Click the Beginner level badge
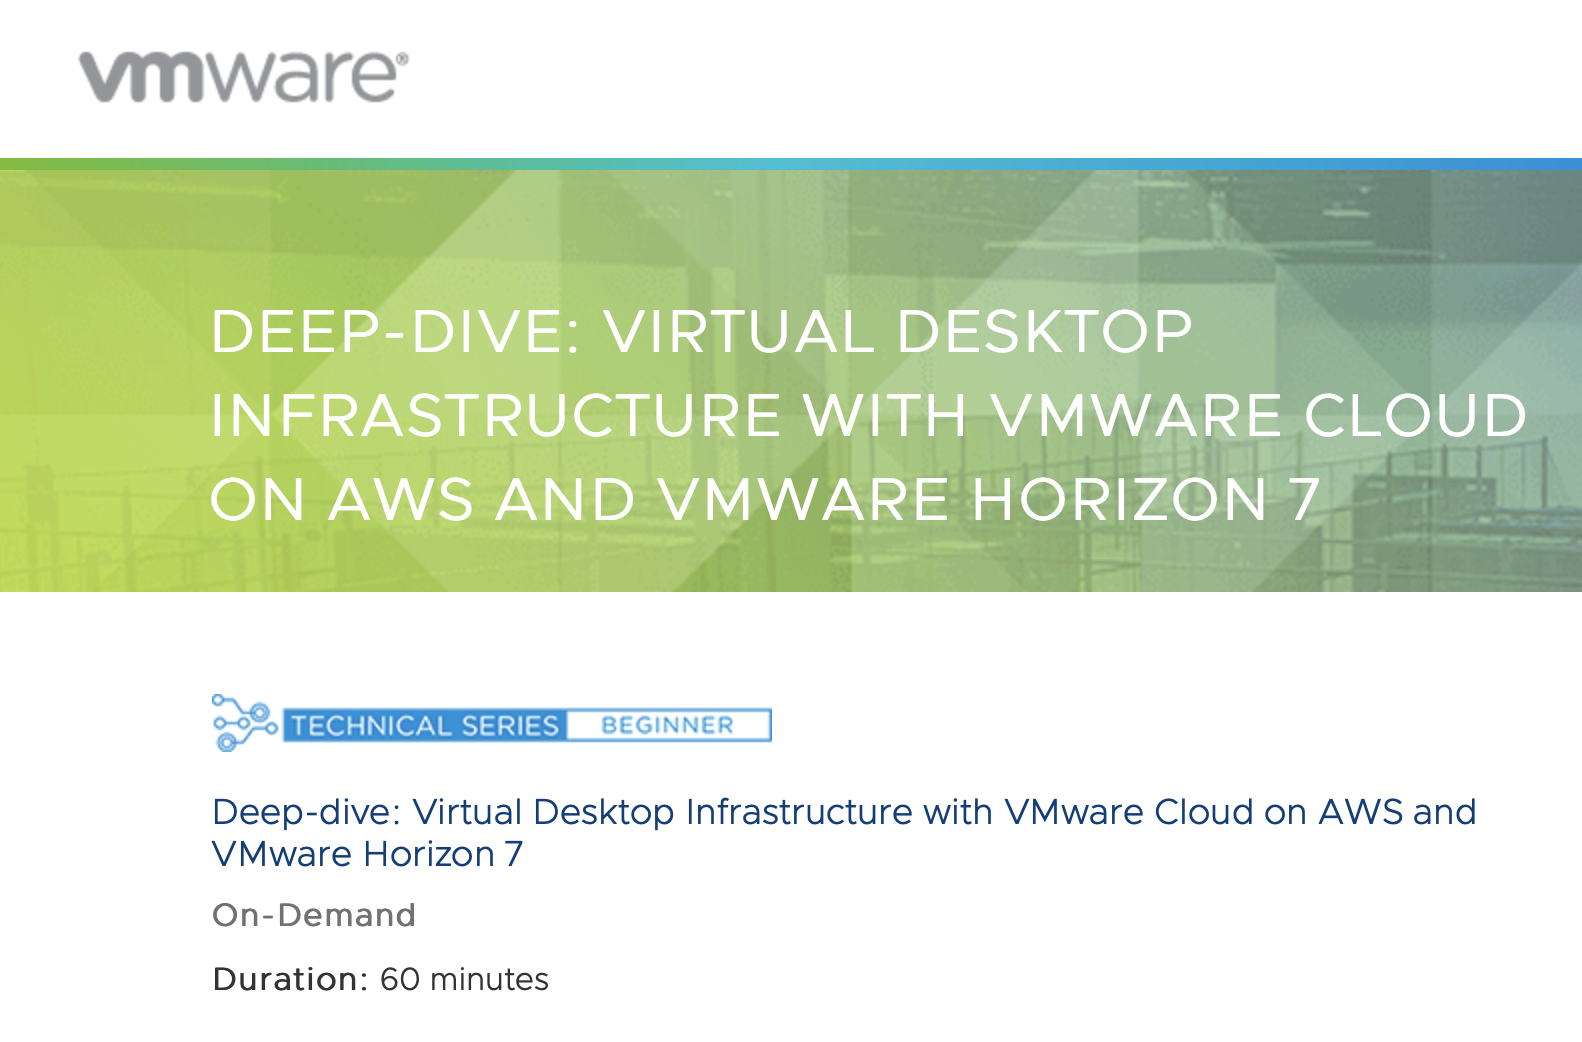Image resolution: width=1582 pixels, height=1042 pixels. point(669,725)
